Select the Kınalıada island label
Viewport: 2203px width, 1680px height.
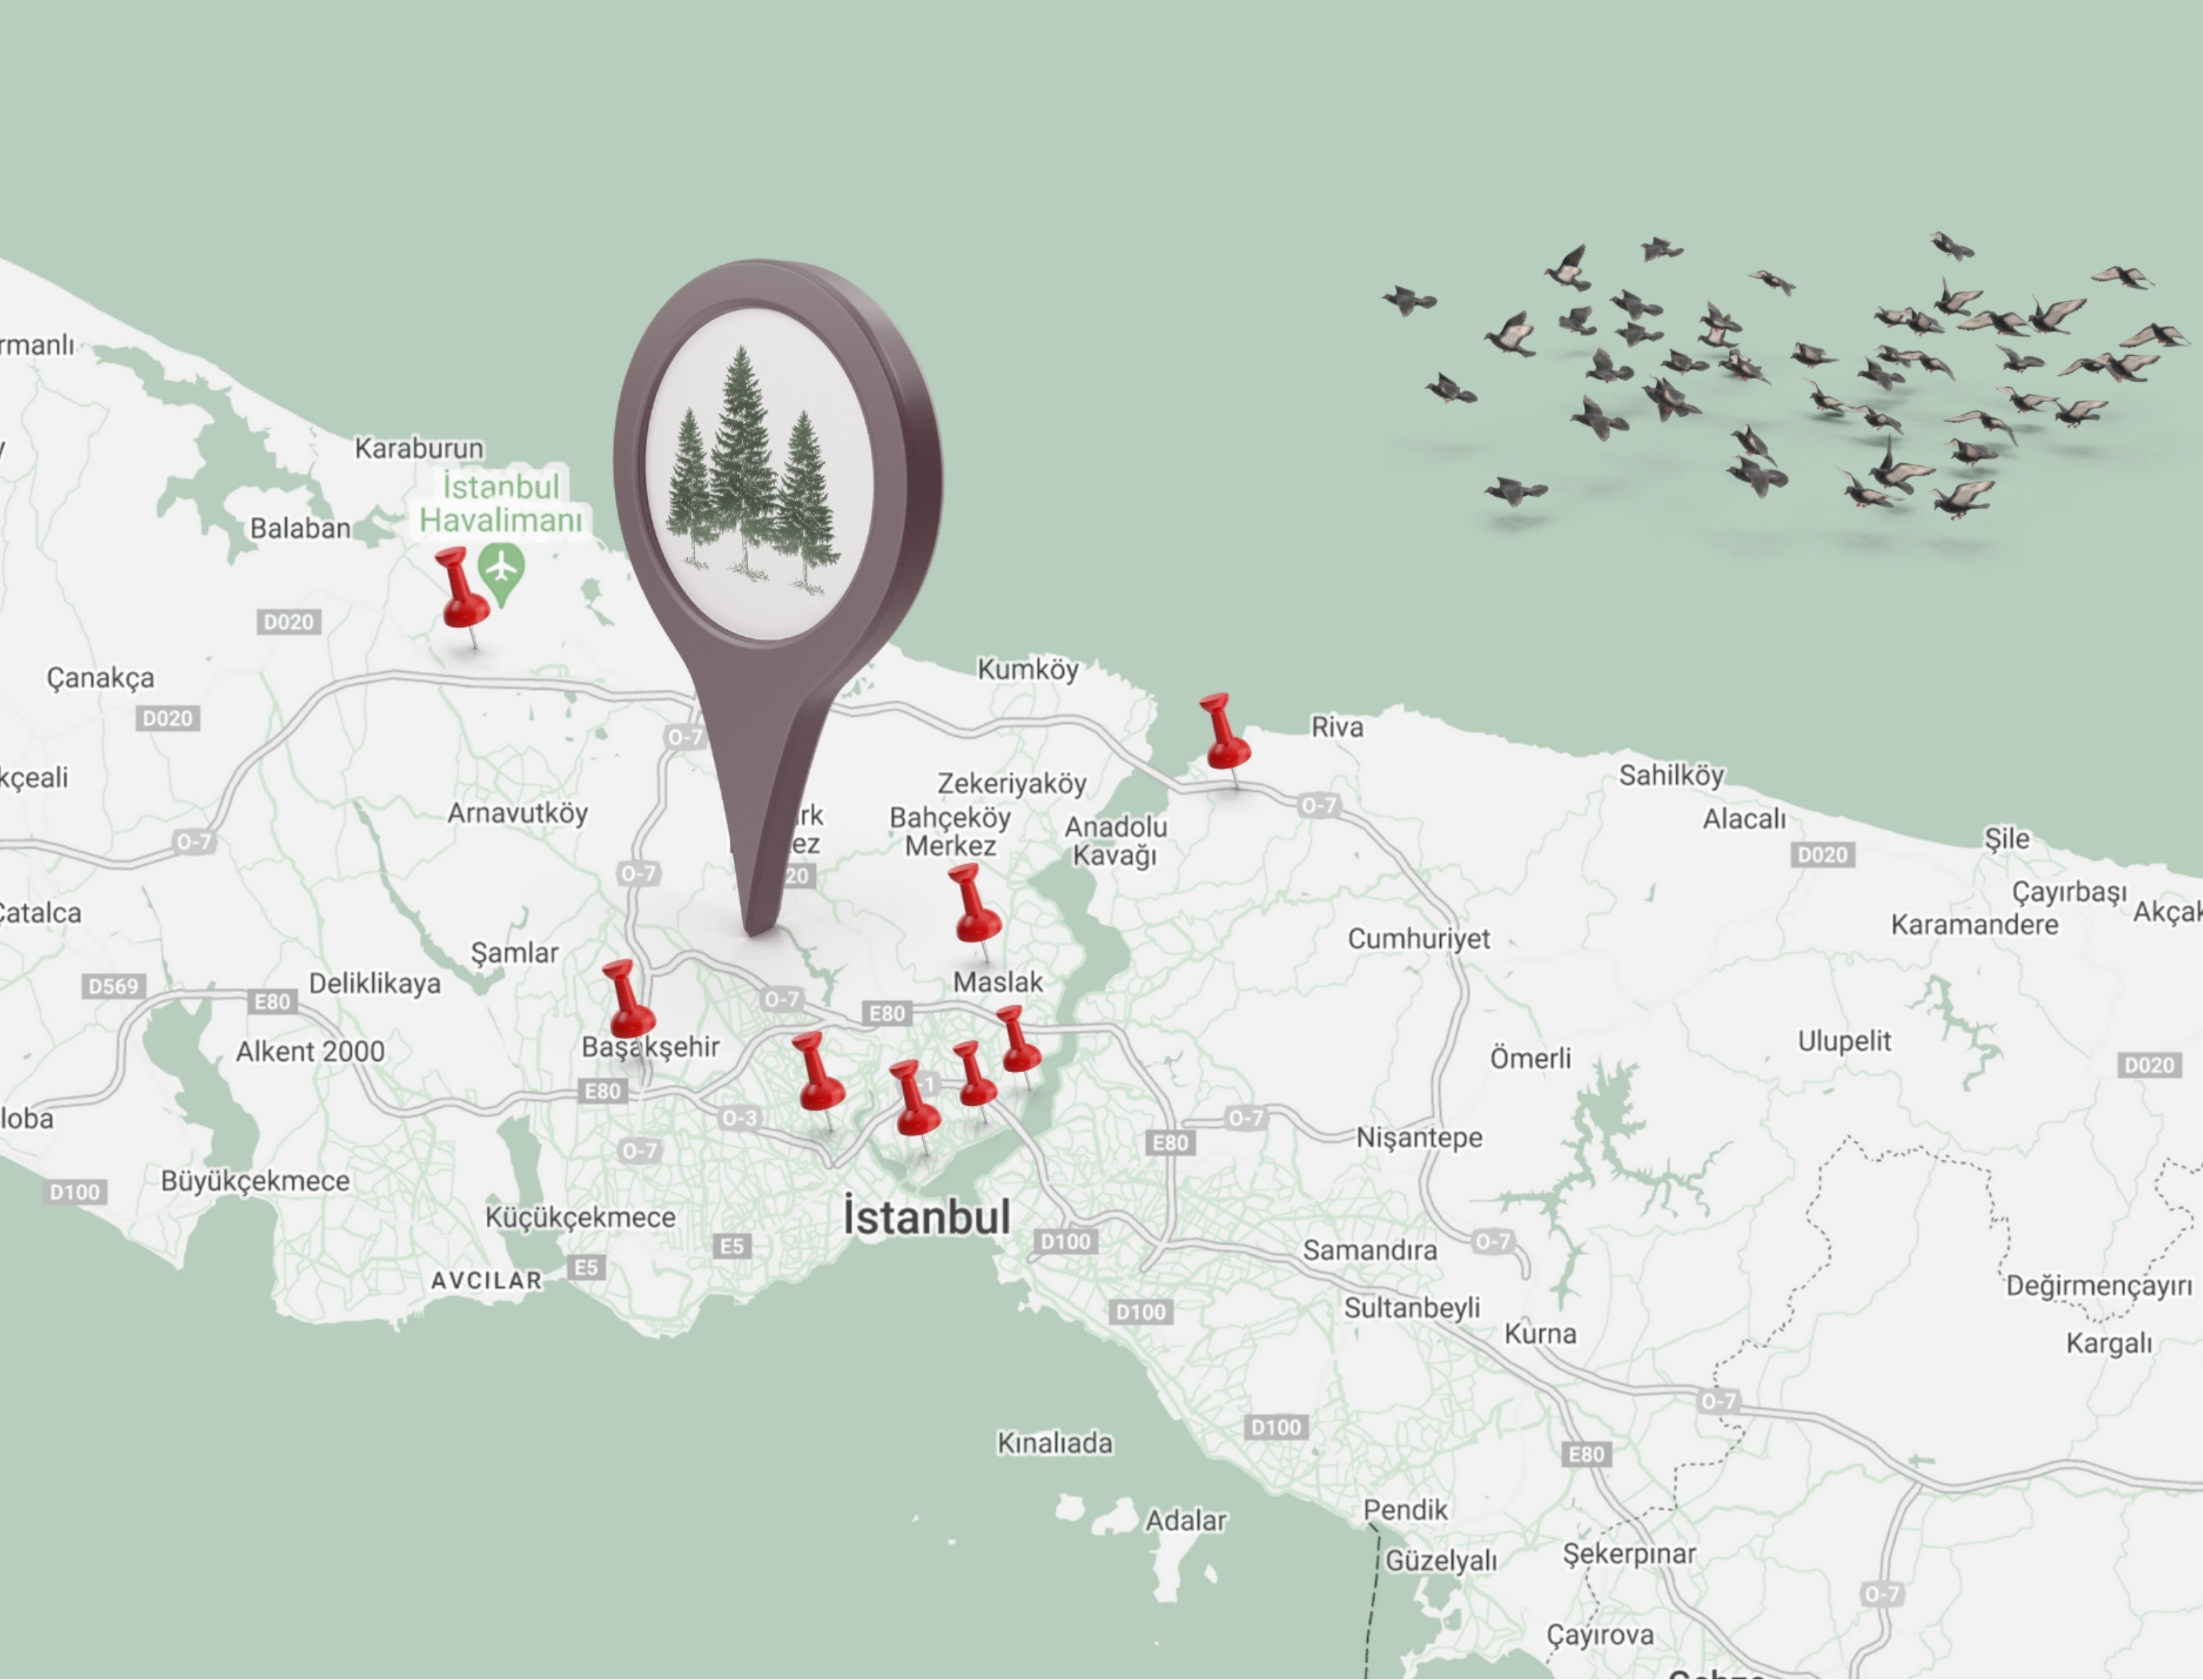1055,1443
